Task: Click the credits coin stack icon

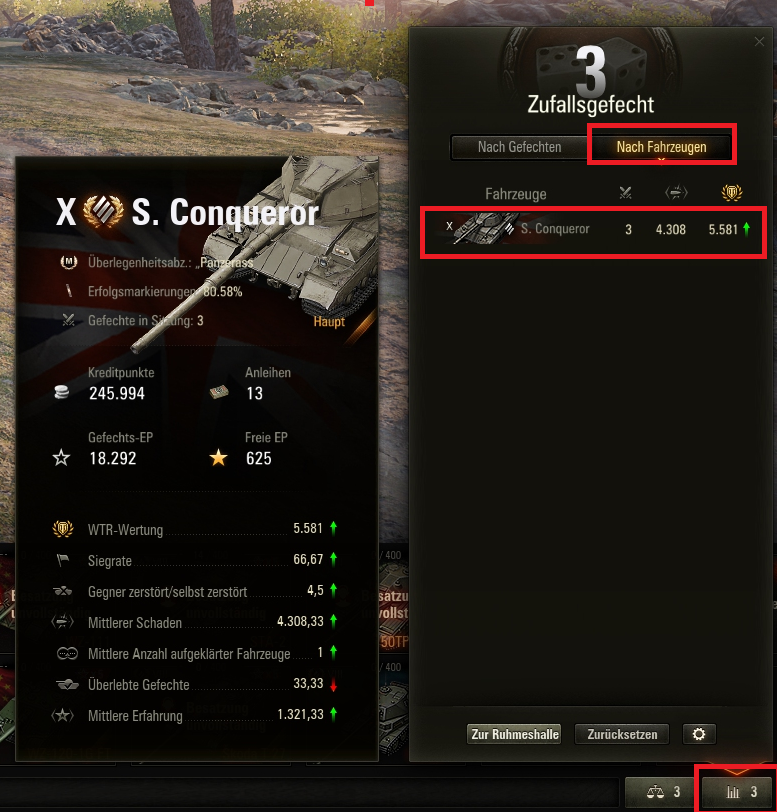Action: (x=62, y=393)
